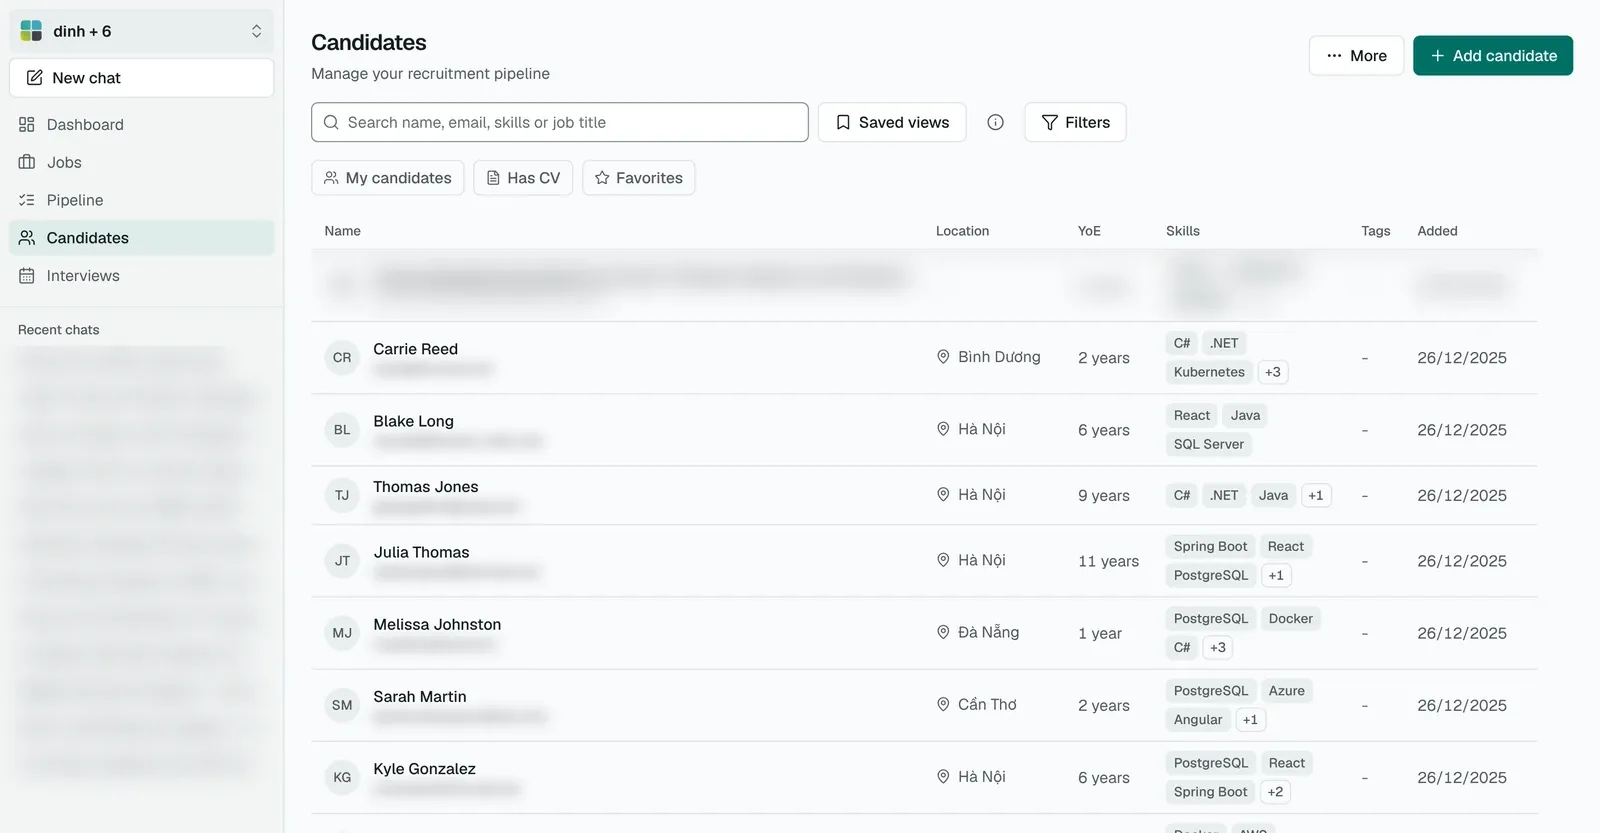The width and height of the screenshot is (1600, 833).
Task: Click the workspace logo icon beside dinh + 6
Action: [x=31, y=31]
